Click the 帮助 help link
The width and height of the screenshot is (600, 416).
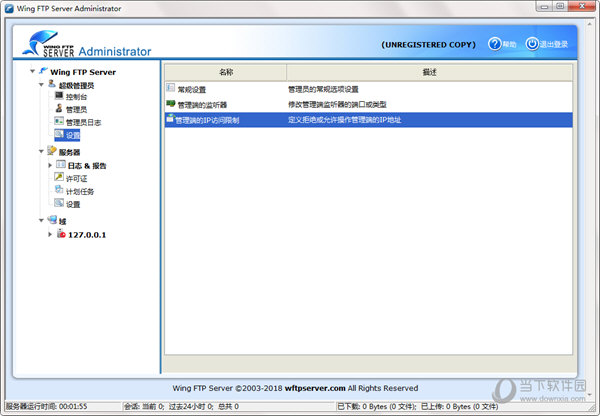[509, 44]
